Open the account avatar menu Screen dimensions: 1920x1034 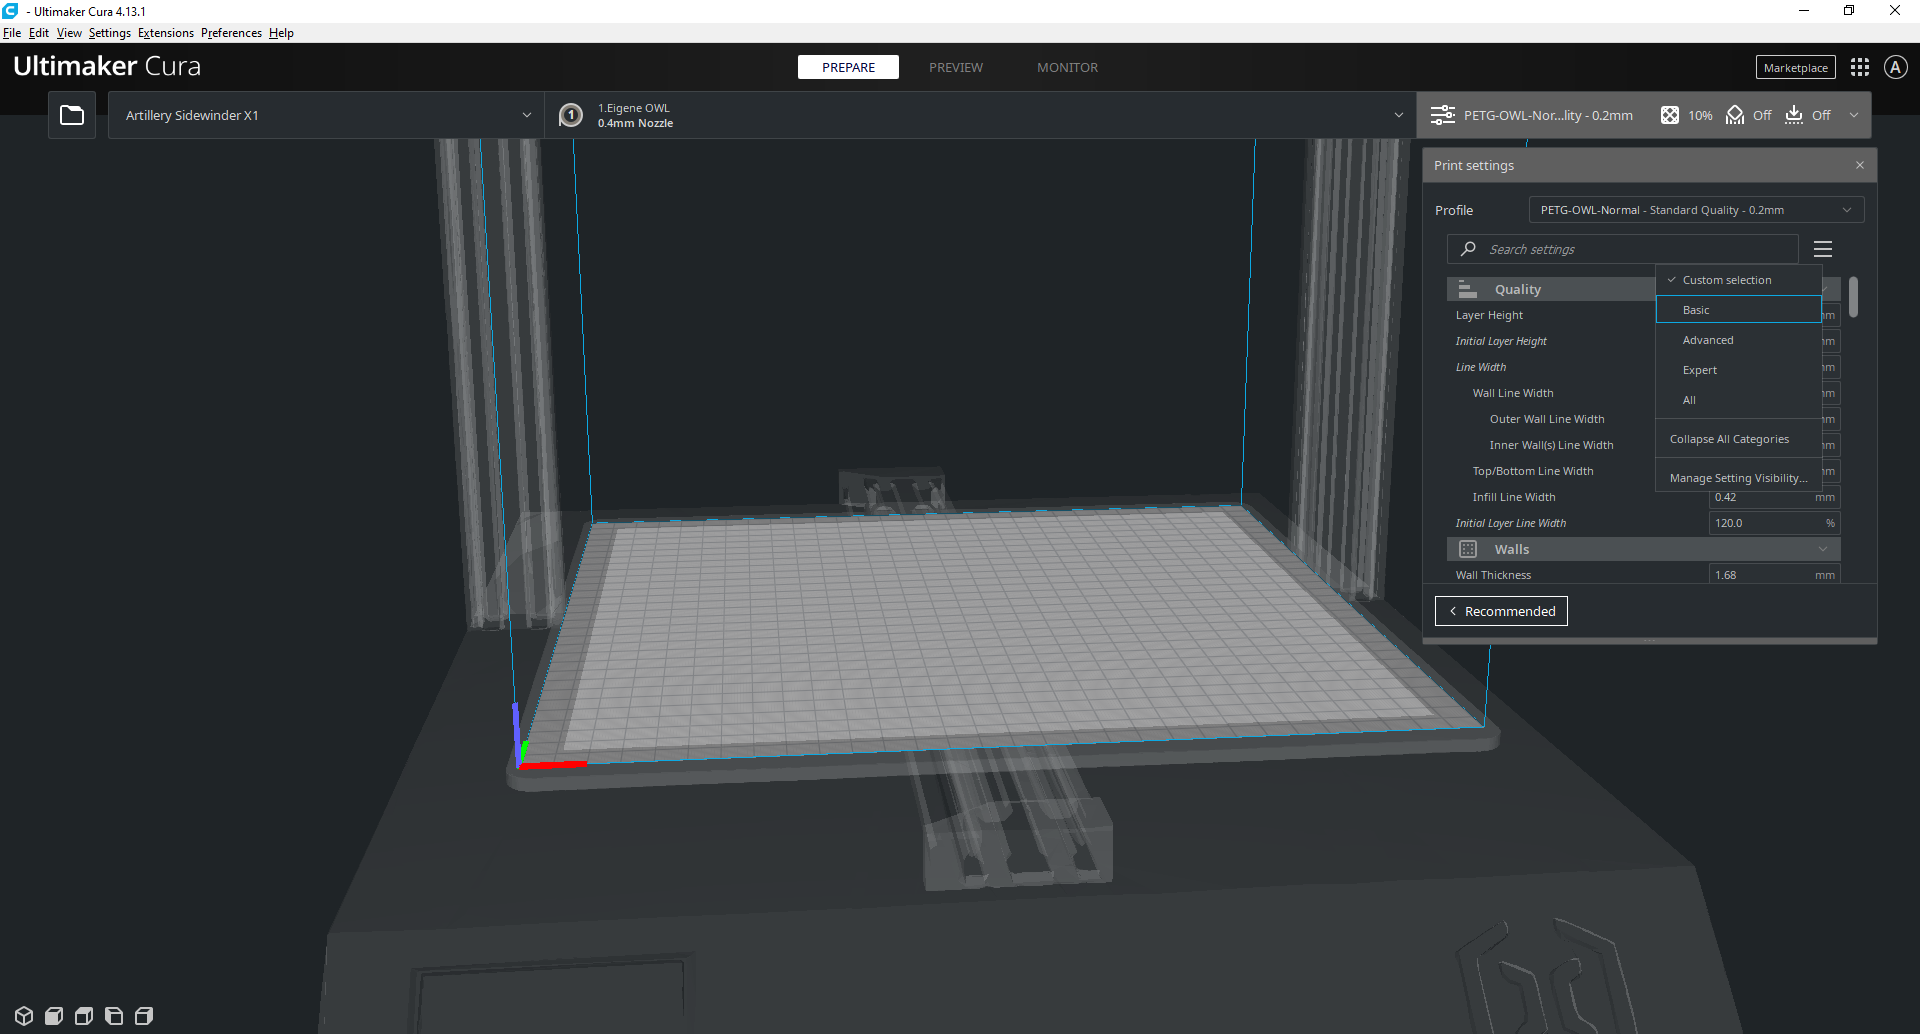1895,67
